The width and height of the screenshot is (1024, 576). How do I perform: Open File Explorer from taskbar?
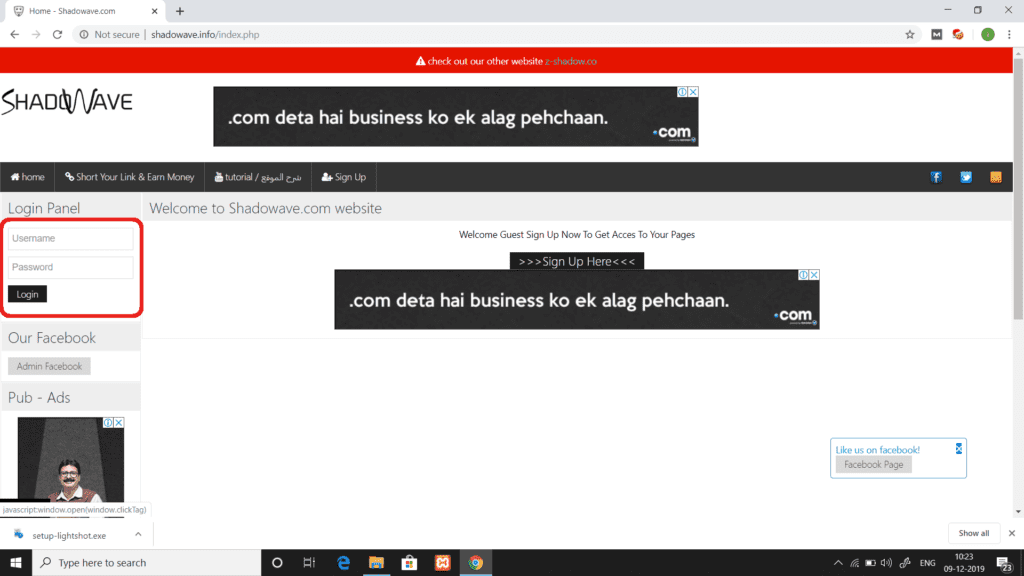point(376,562)
